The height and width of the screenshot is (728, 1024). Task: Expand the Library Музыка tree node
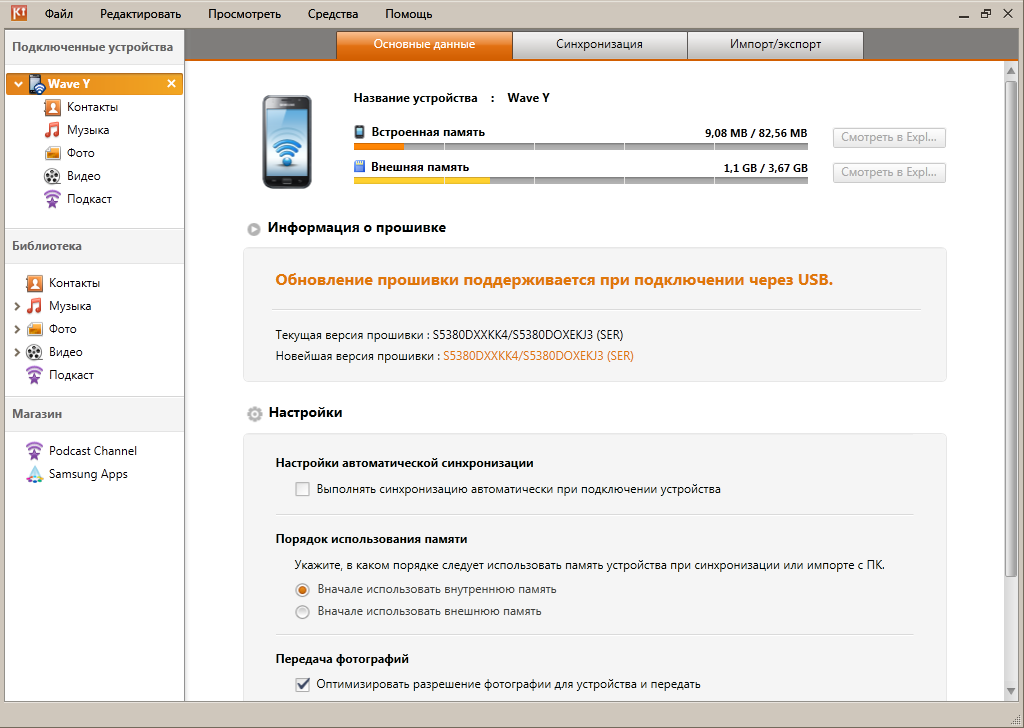pyautogui.click(x=17, y=306)
